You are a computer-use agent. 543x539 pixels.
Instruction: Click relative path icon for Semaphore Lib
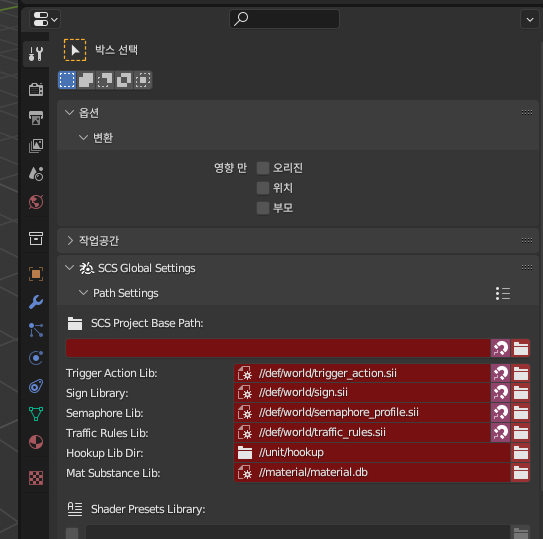click(x=500, y=413)
